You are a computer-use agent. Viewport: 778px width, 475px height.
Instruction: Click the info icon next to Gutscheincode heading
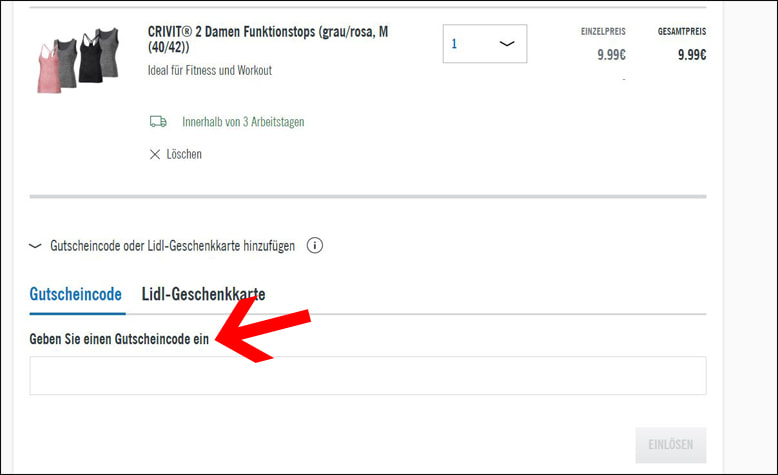315,245
